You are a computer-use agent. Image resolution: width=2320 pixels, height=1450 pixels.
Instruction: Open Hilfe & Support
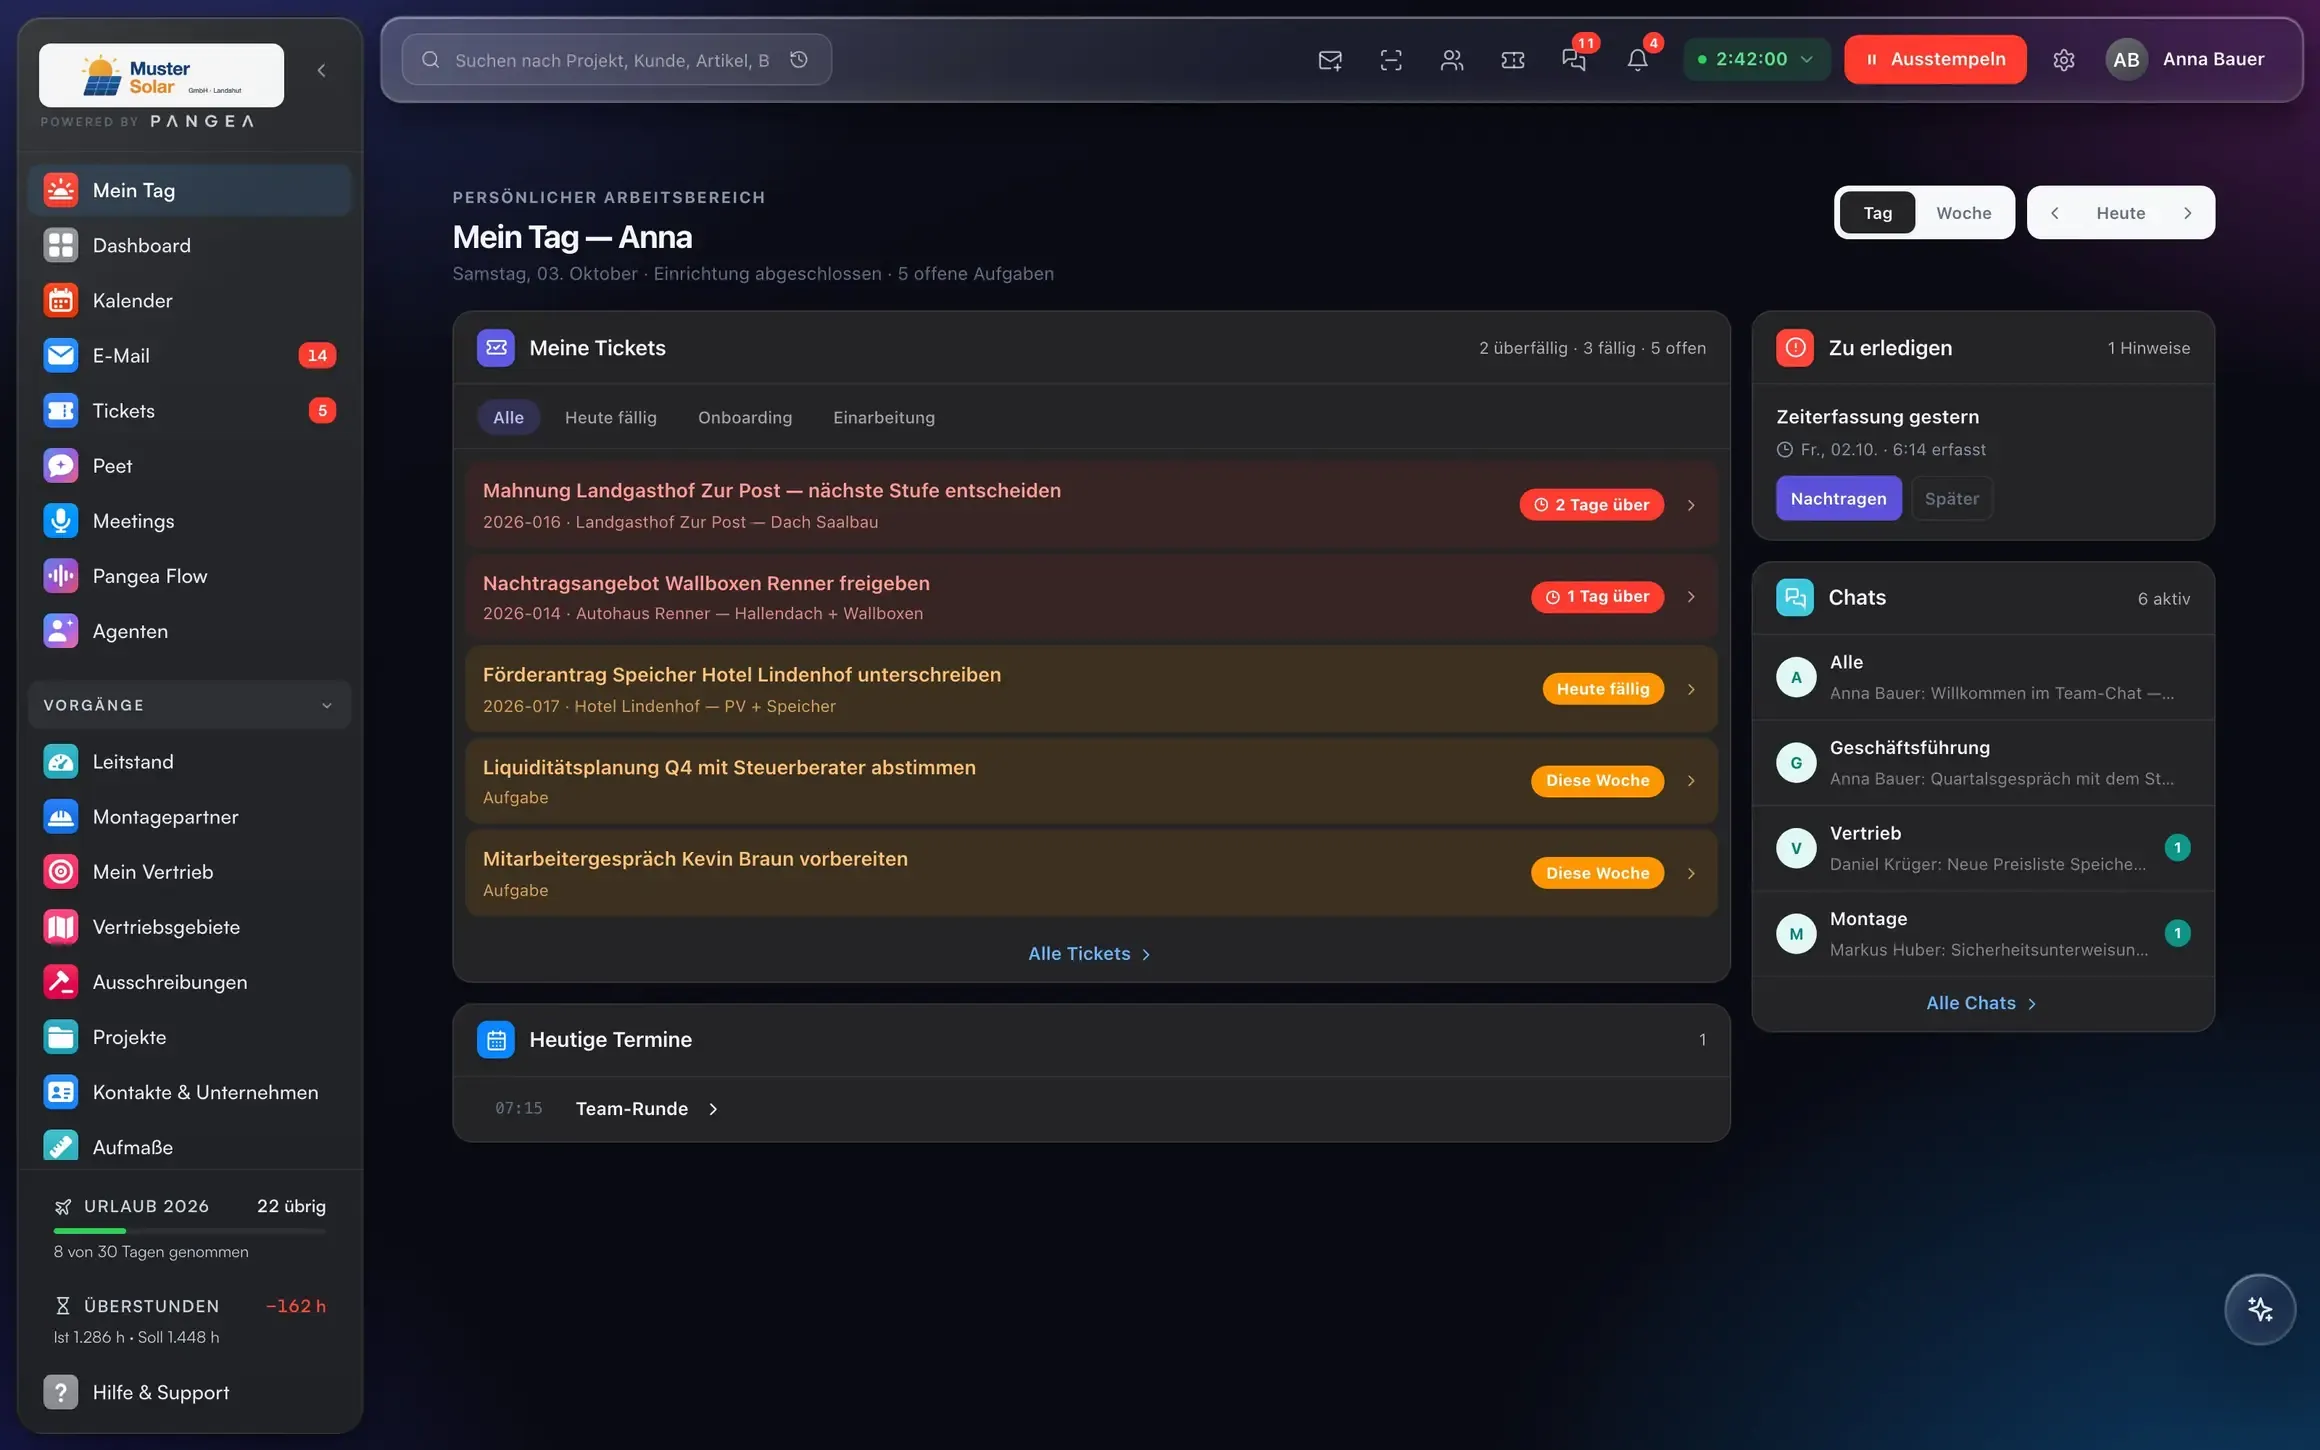pyautogui.click(x=190, y=1392)
